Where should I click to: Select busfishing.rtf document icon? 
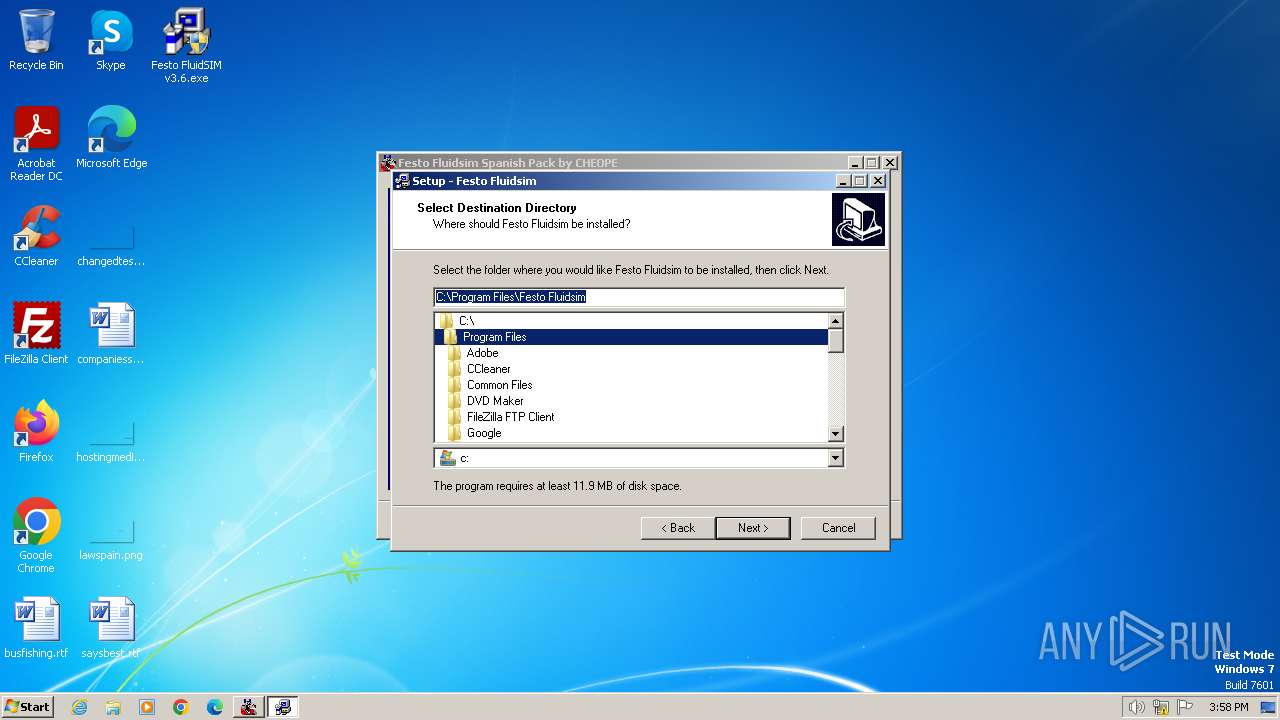coord(36,628)
